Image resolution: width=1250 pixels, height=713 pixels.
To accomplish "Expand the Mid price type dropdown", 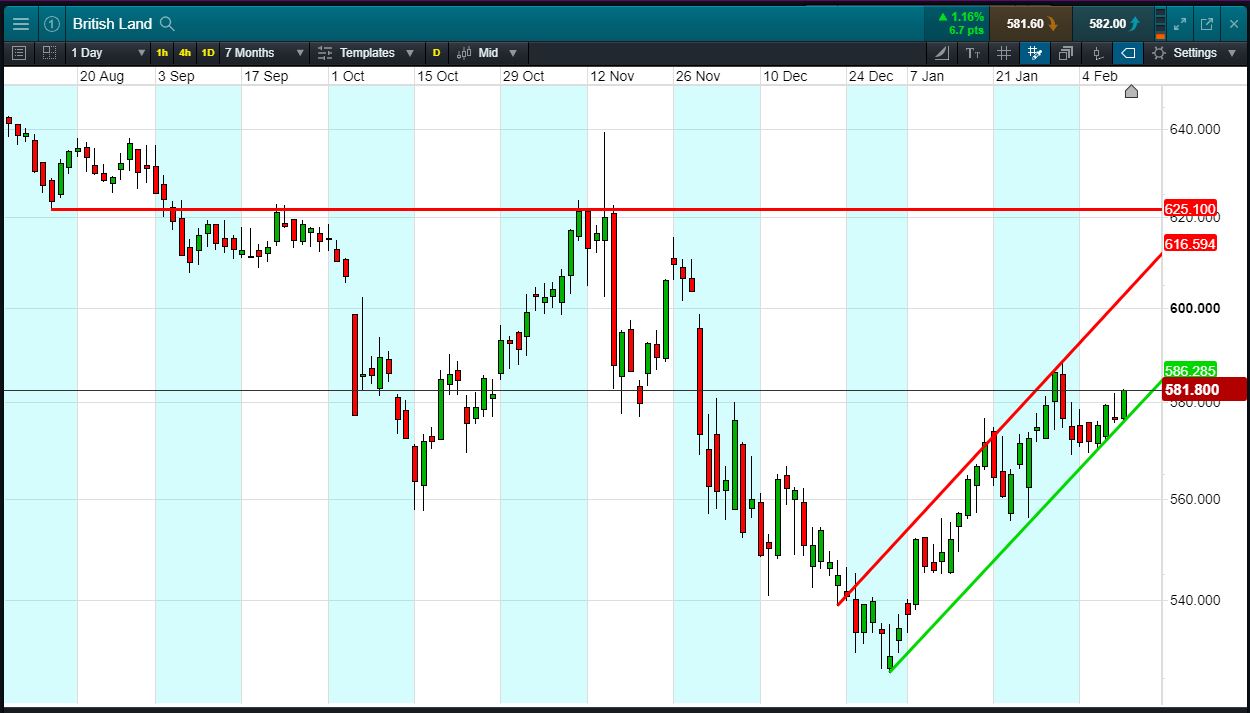I will (513, 53).
